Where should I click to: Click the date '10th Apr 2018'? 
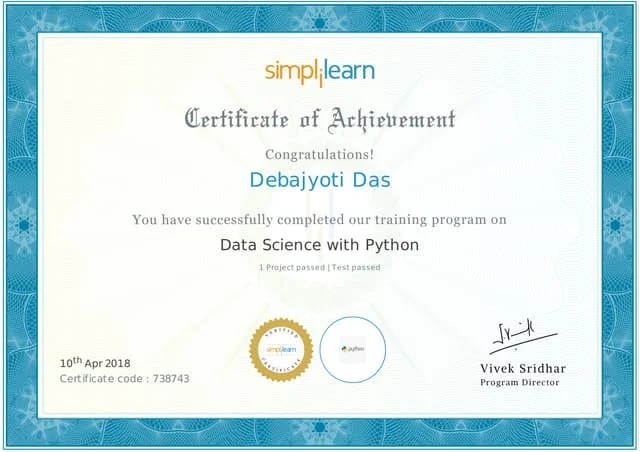coord(95,363)
